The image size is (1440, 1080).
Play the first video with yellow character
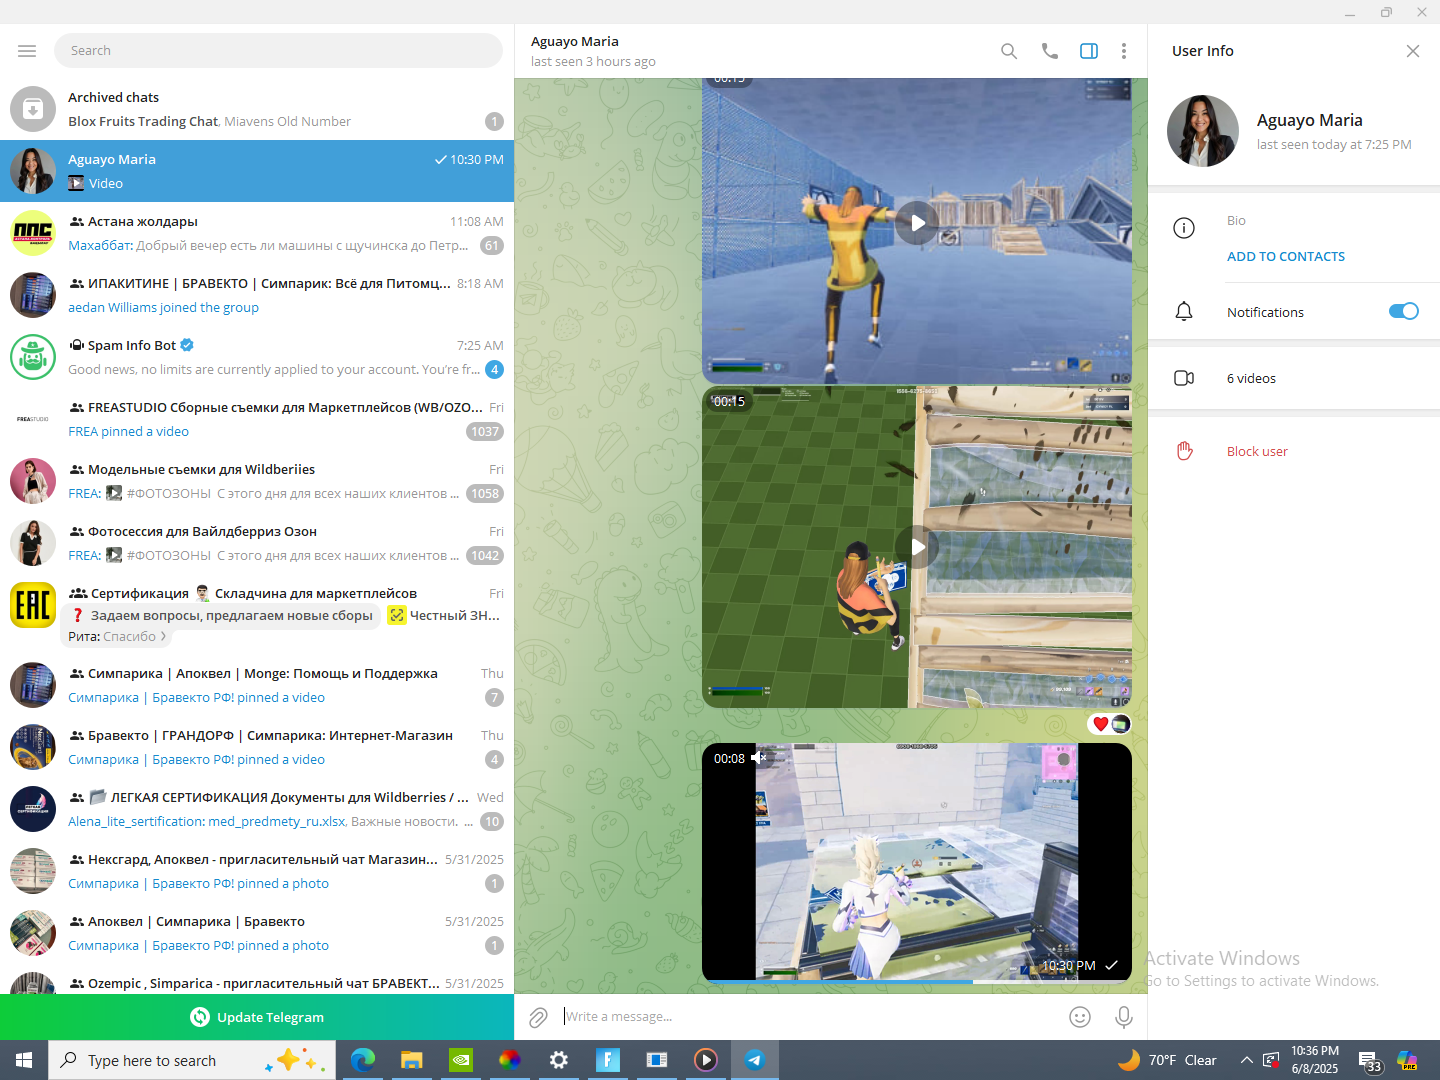(917, 223)
